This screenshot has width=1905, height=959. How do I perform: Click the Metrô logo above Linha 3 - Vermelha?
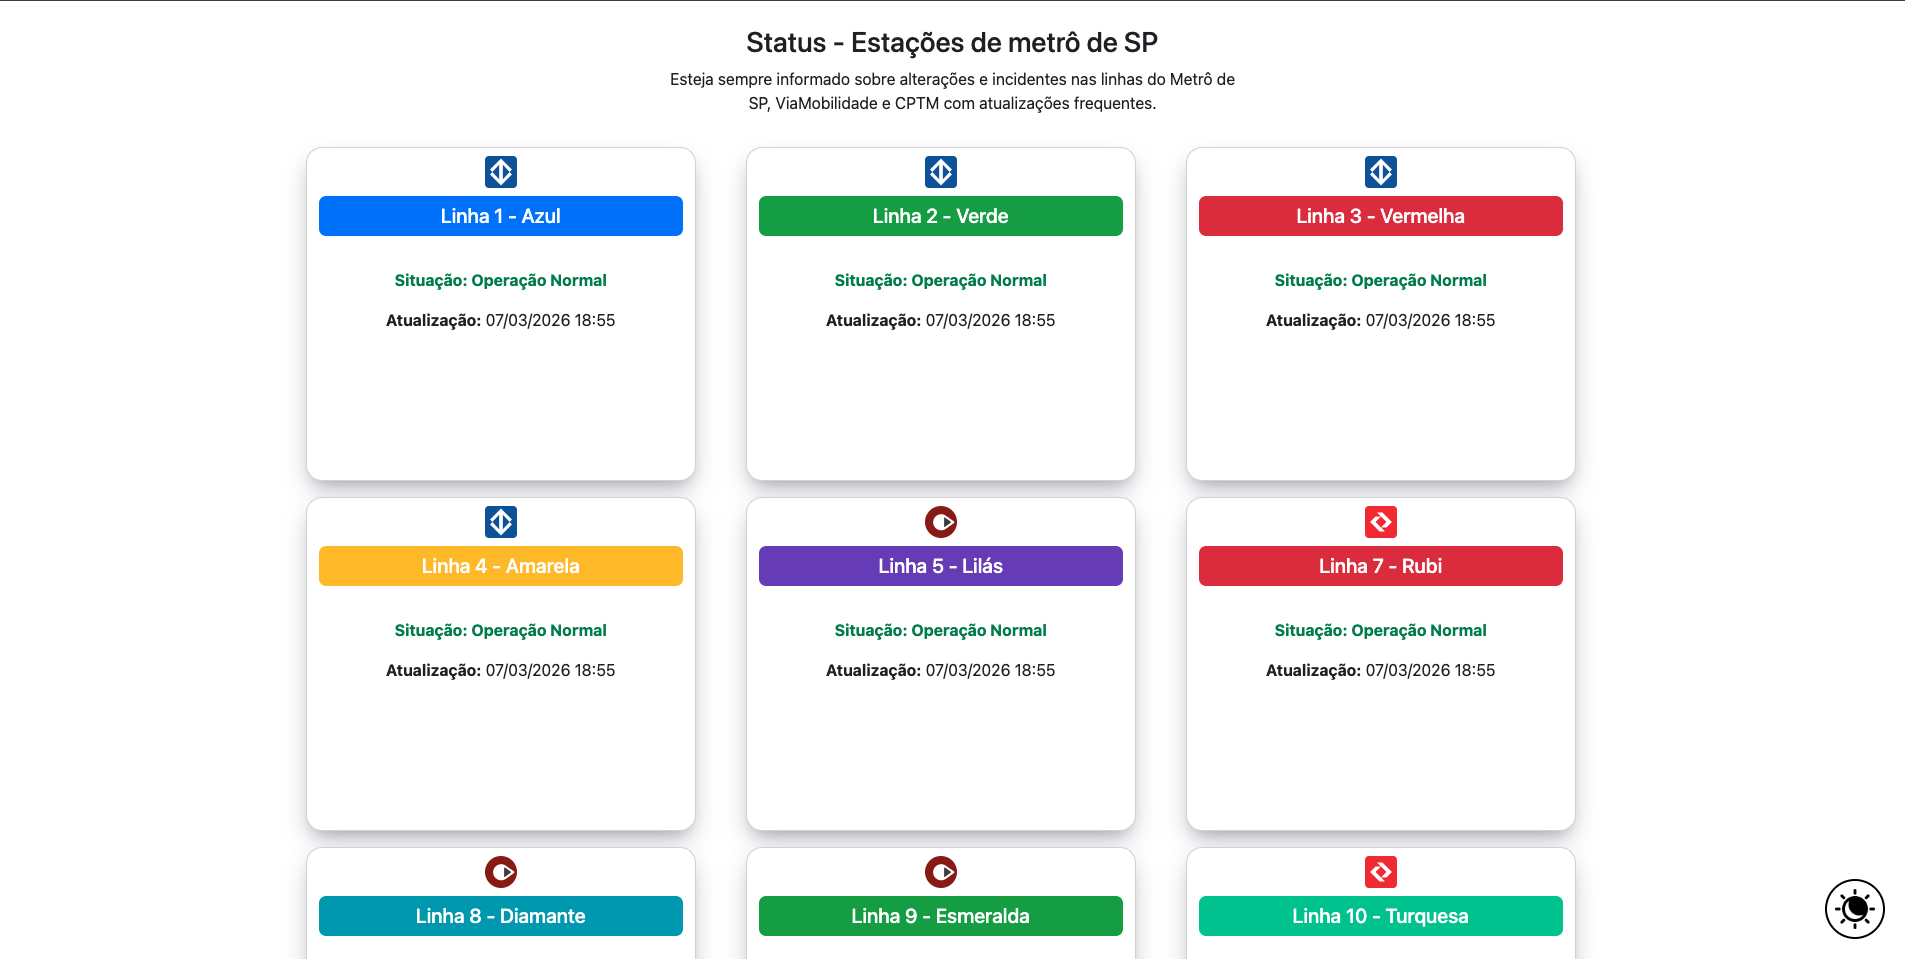(x=1380, y=171)
